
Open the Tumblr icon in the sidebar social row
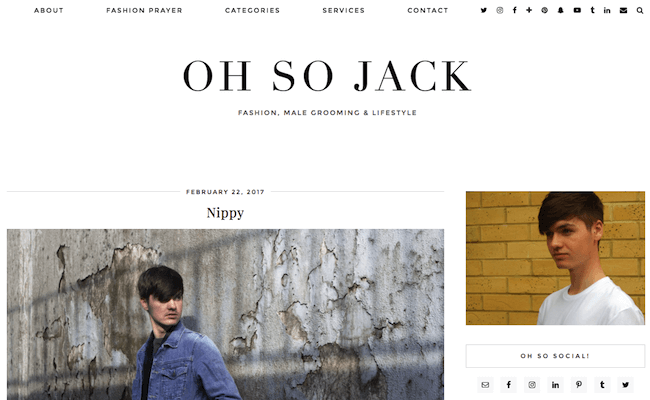[x=602, y=385]
